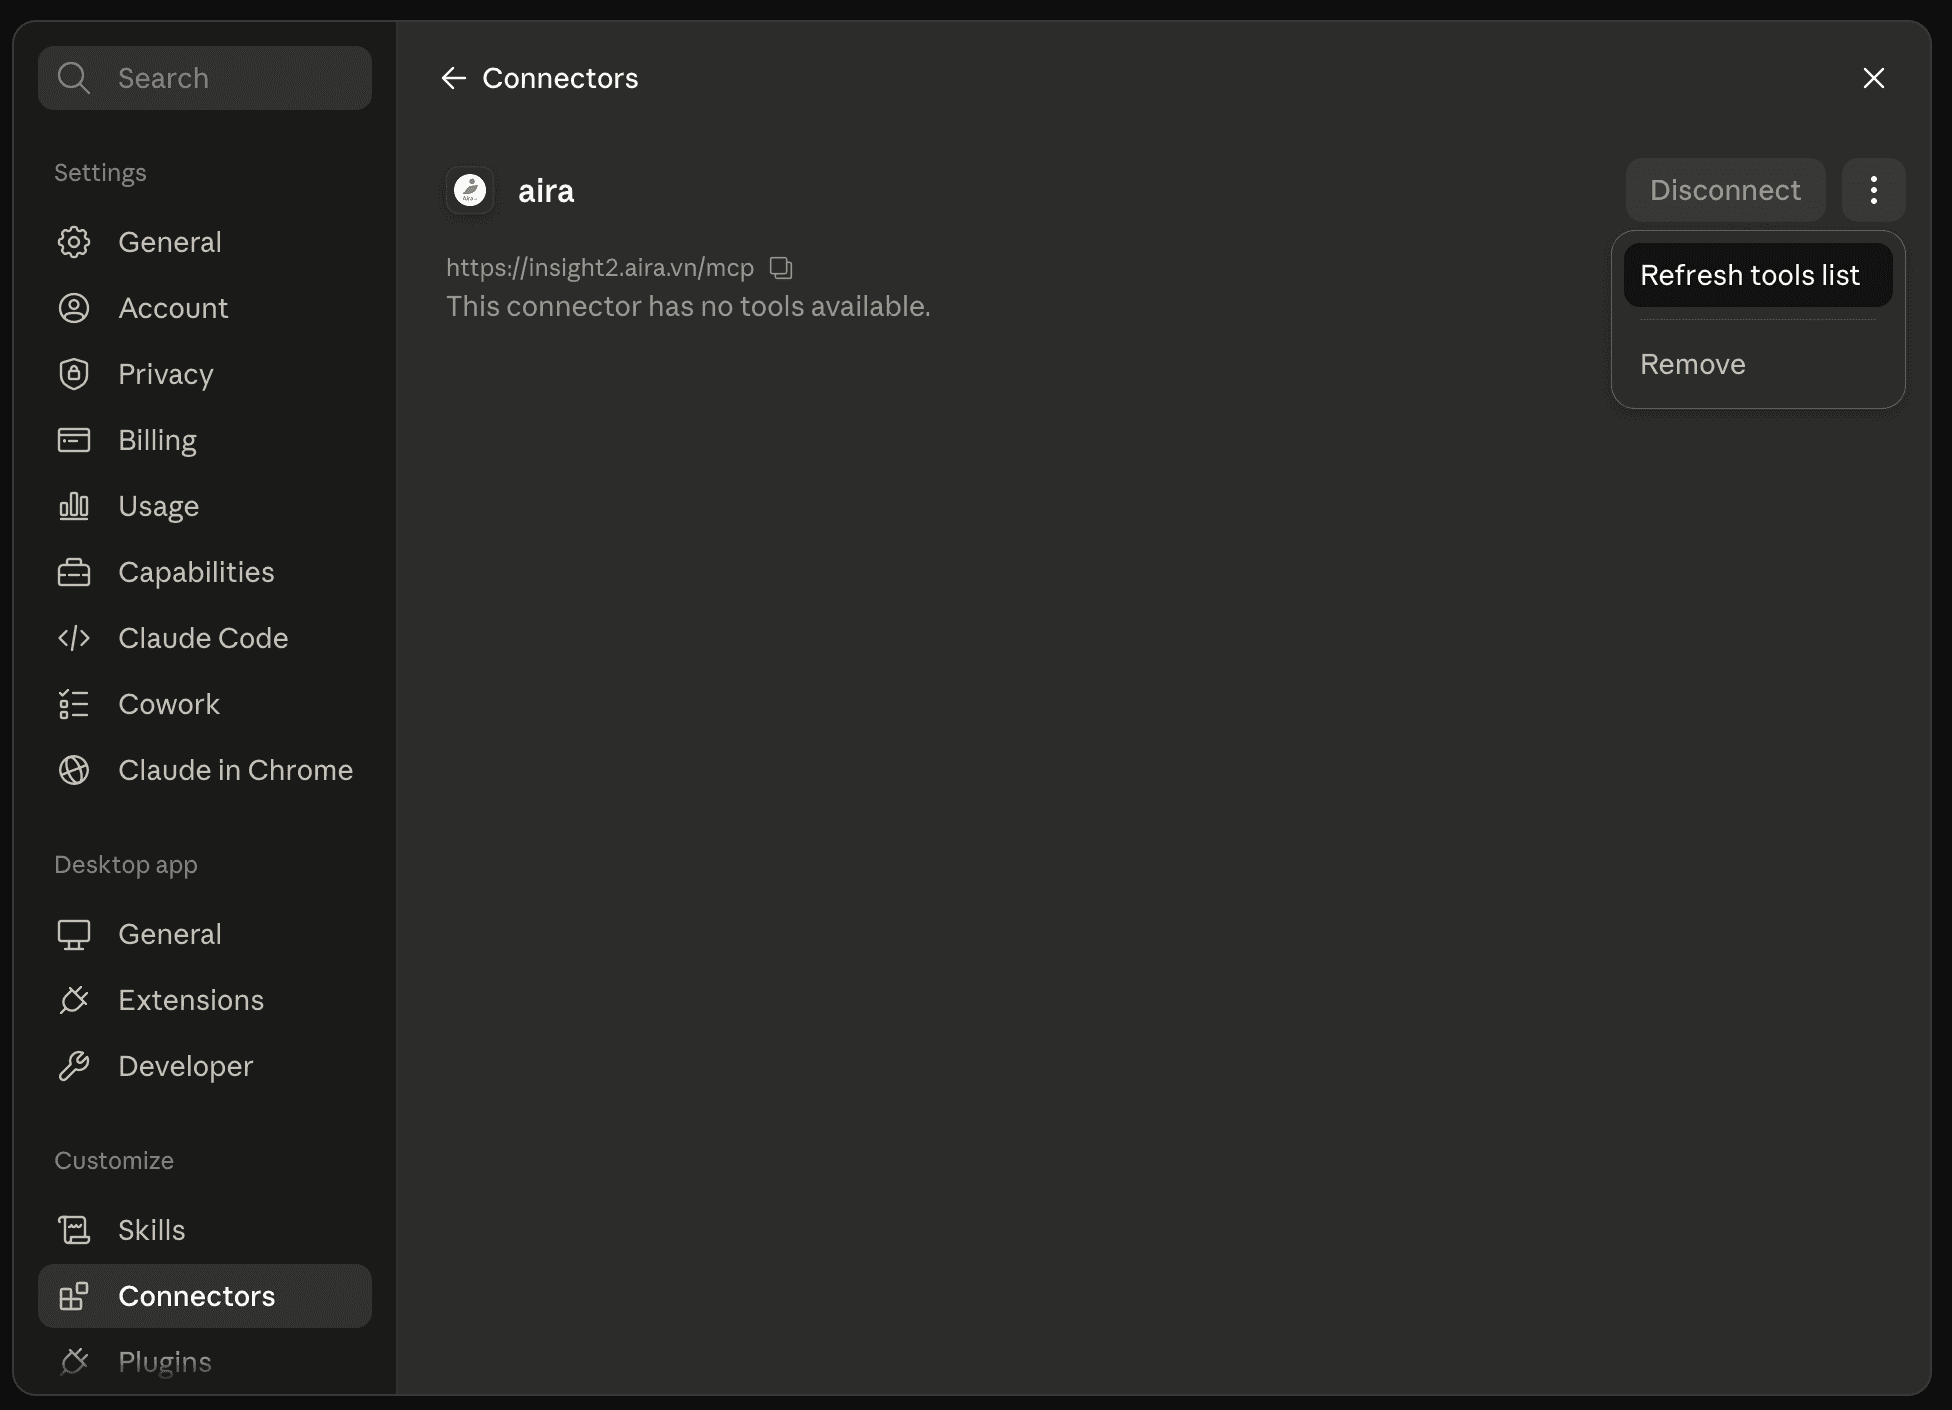Open the Plugins page
The image size is (1952, 1410).
coord(205,1362)
